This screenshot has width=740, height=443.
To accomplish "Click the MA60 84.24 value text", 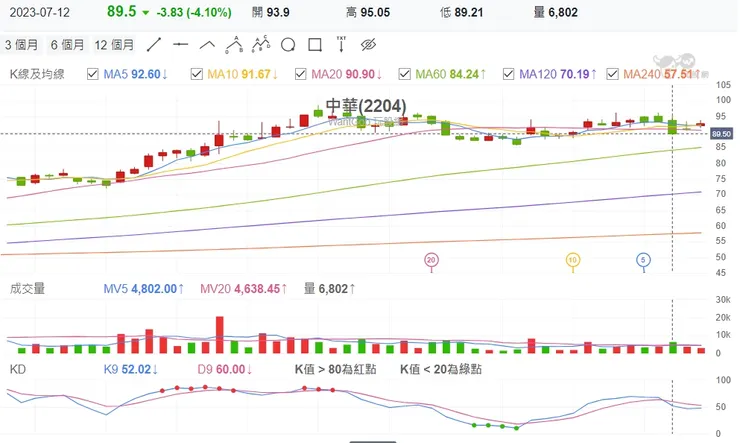I will (x=451, y=74).
